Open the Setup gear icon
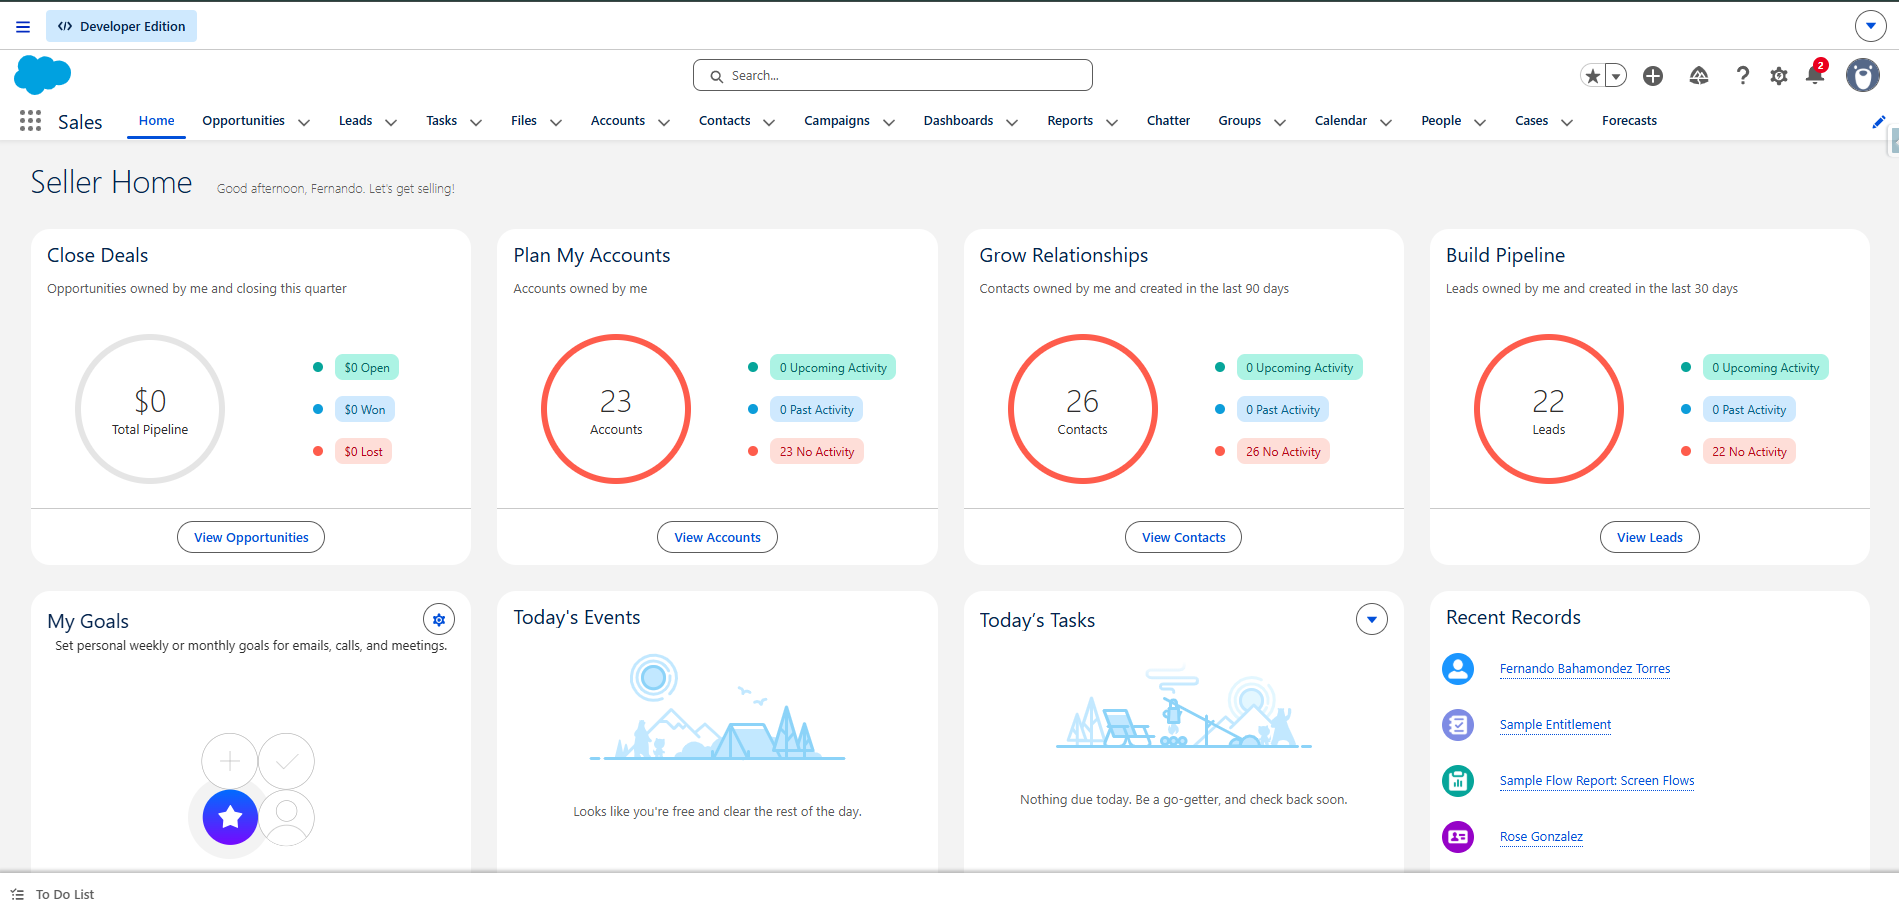1899x912 pixels. [1778, 76]
